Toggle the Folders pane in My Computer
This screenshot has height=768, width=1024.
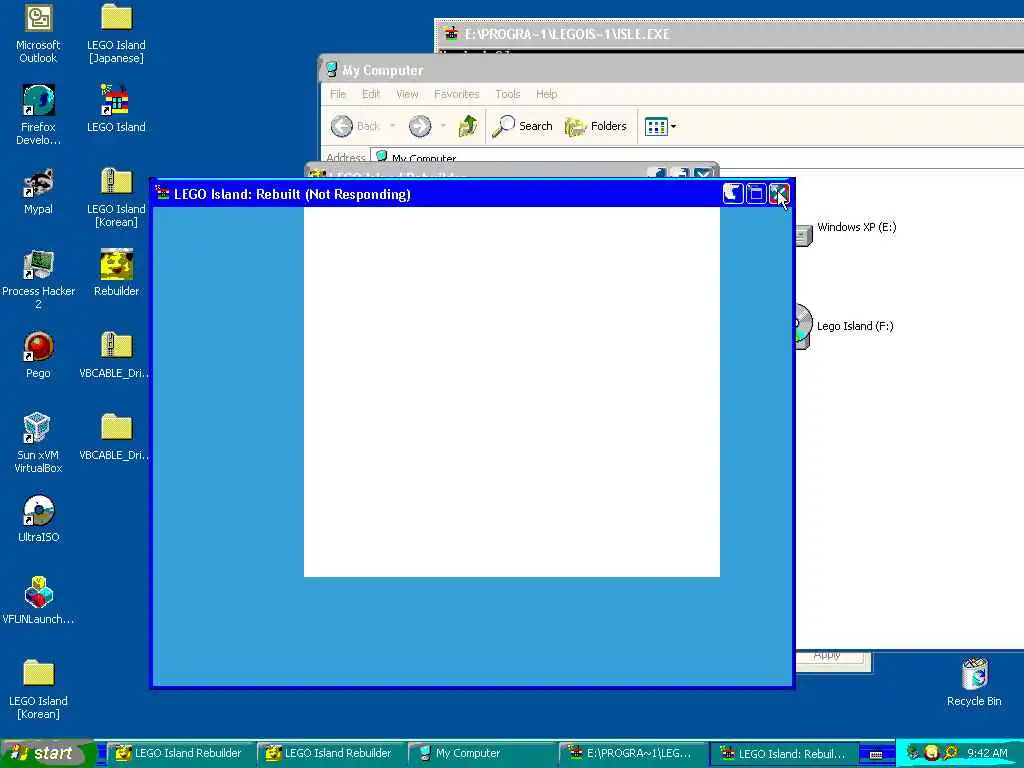click(x=596, y=126)
